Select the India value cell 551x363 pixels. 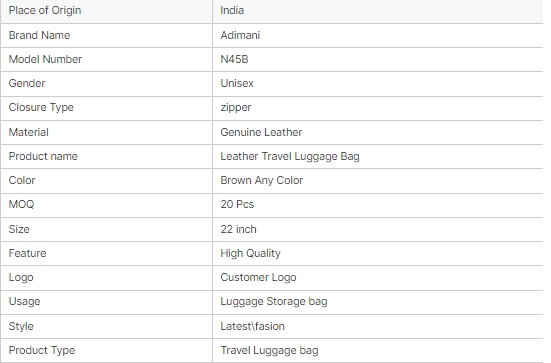[378, 11]
